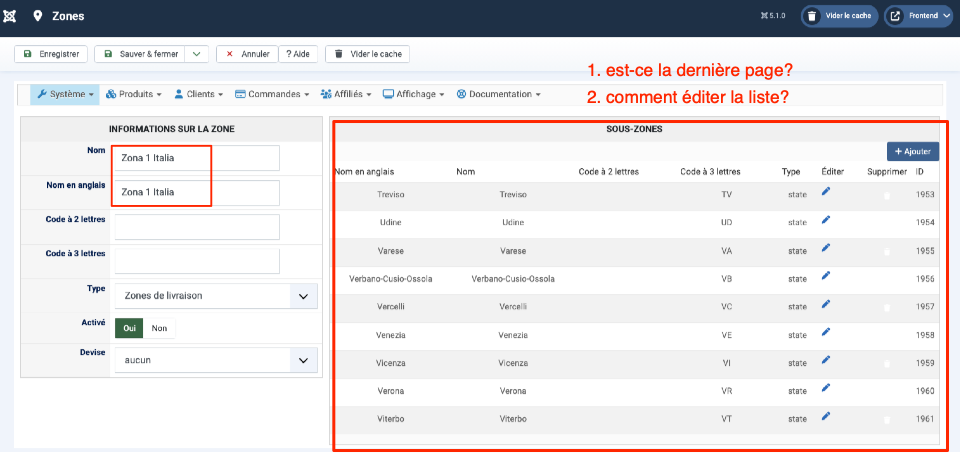Set Activé to Oui
Screen dimensions: 960x453
(x=129, y=328)
